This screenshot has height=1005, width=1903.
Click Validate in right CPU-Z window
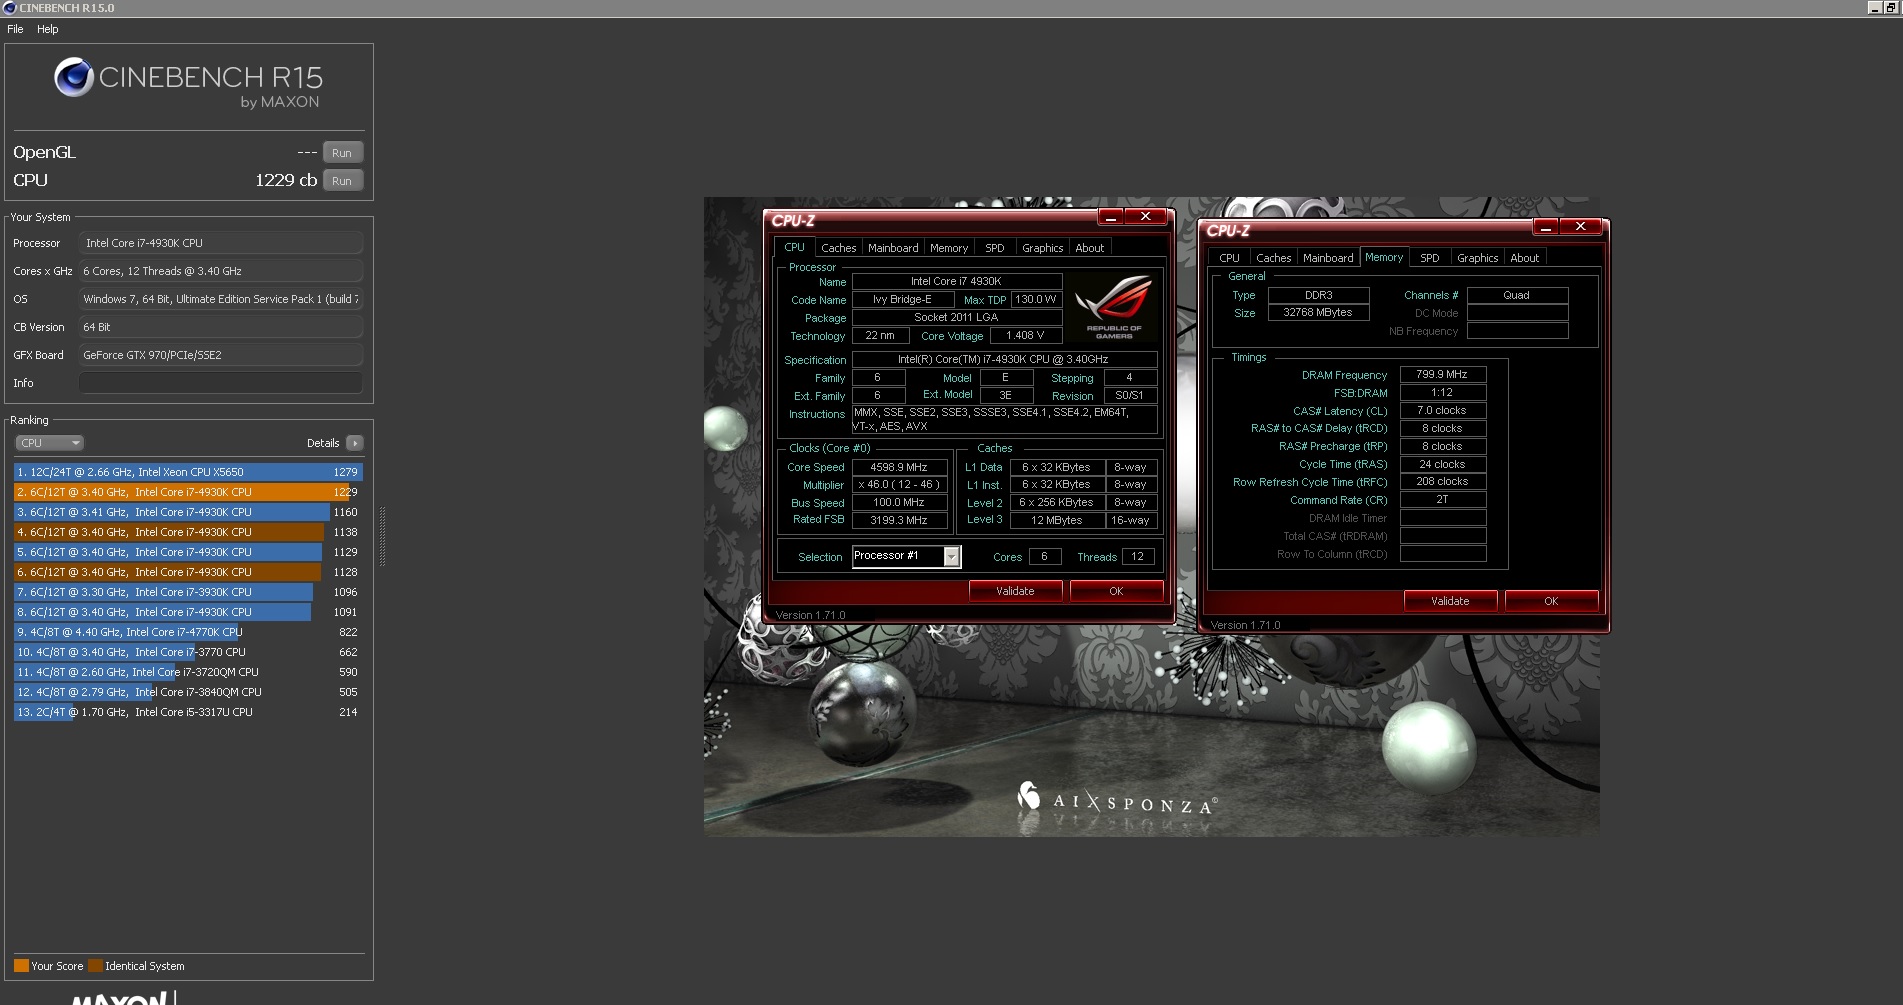tap(1450, 601)
